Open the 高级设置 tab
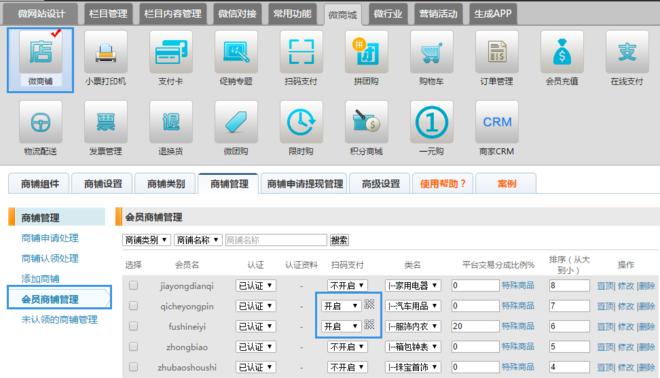 [x=380, y=184]
